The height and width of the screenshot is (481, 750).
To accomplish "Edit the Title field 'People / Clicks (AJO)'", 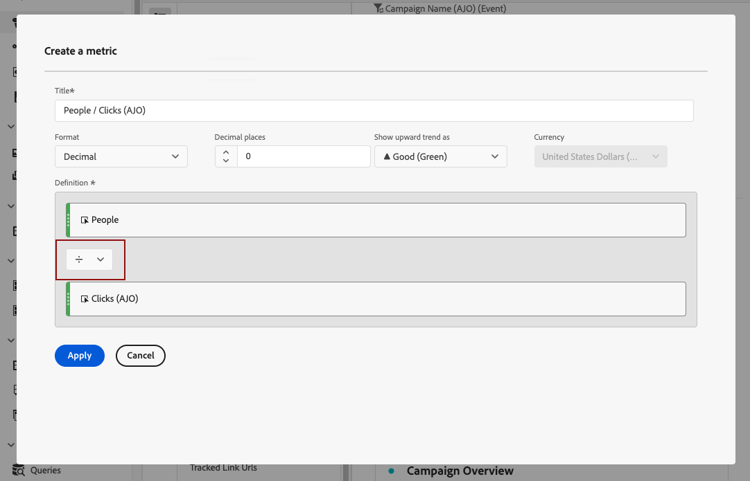I will click(x=374, y=110).
